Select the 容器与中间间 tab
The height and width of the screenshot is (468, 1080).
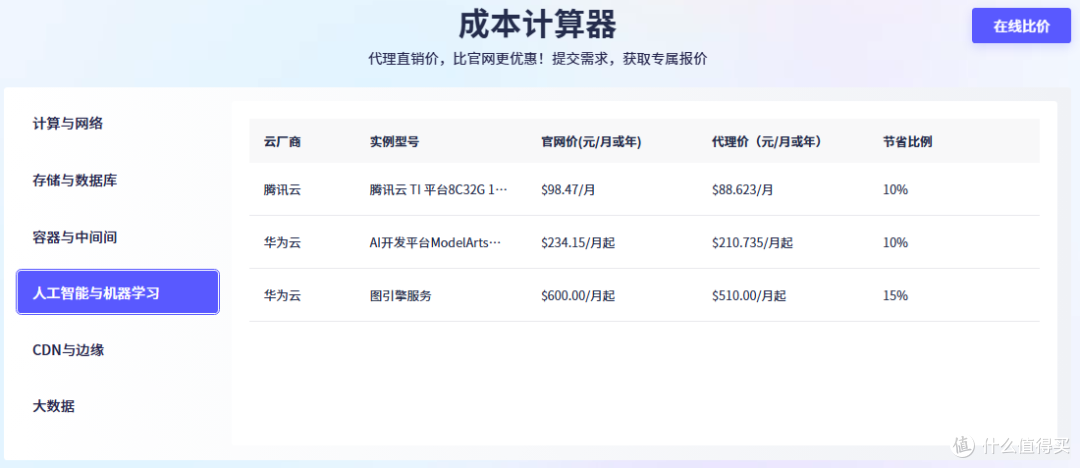pos(75,237)
